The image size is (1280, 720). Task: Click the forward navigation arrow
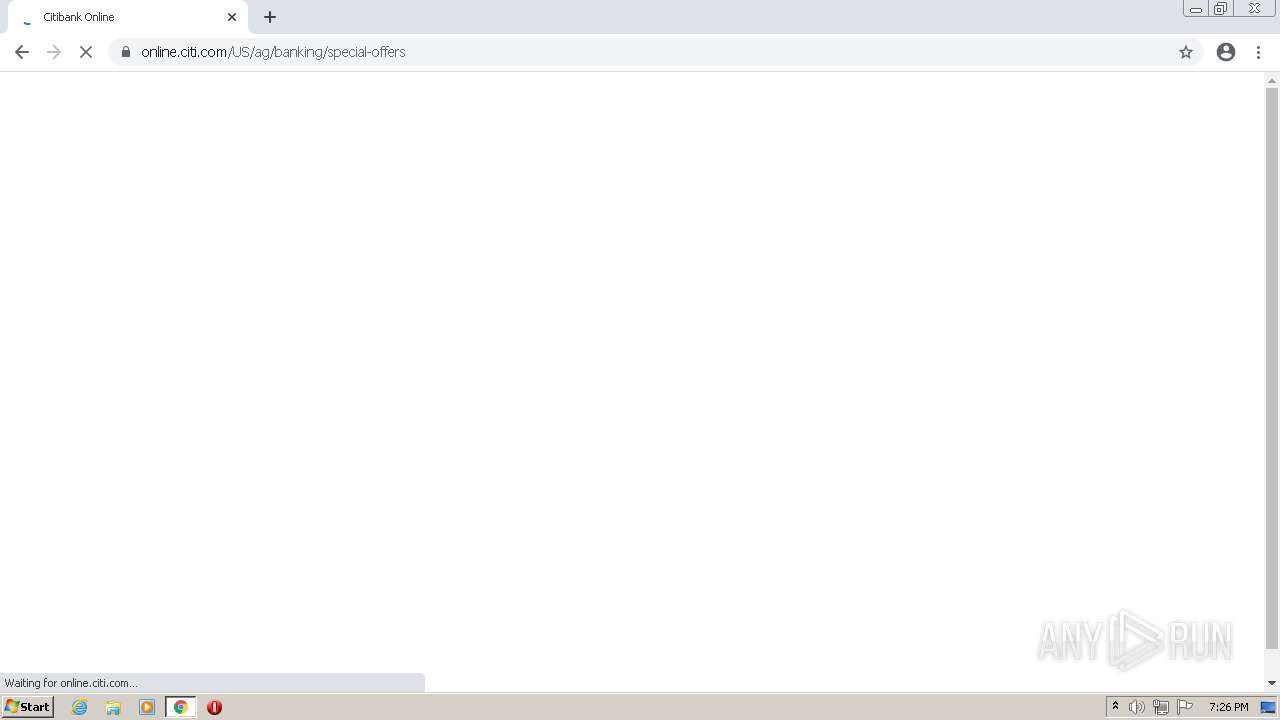click(x=54, y=52)
